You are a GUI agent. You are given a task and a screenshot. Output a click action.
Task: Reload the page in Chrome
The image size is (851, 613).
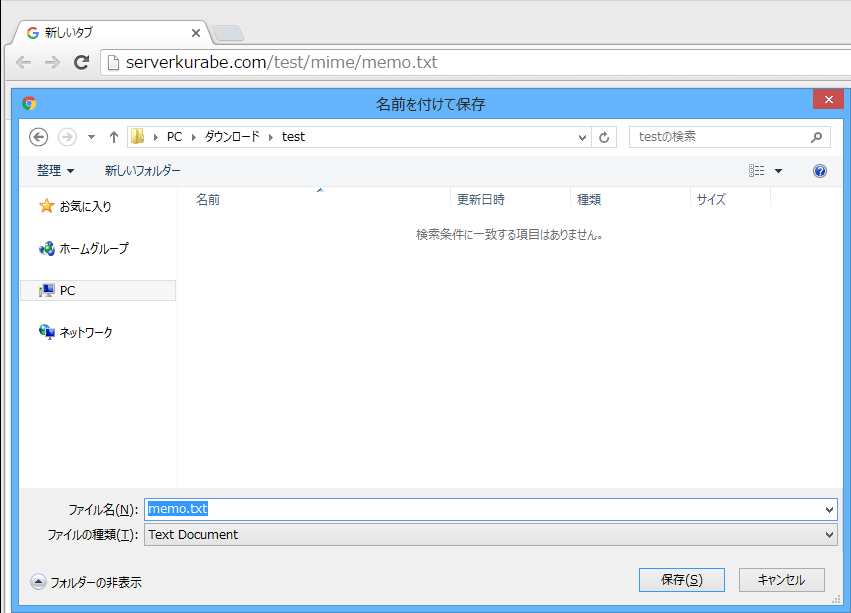81,62
